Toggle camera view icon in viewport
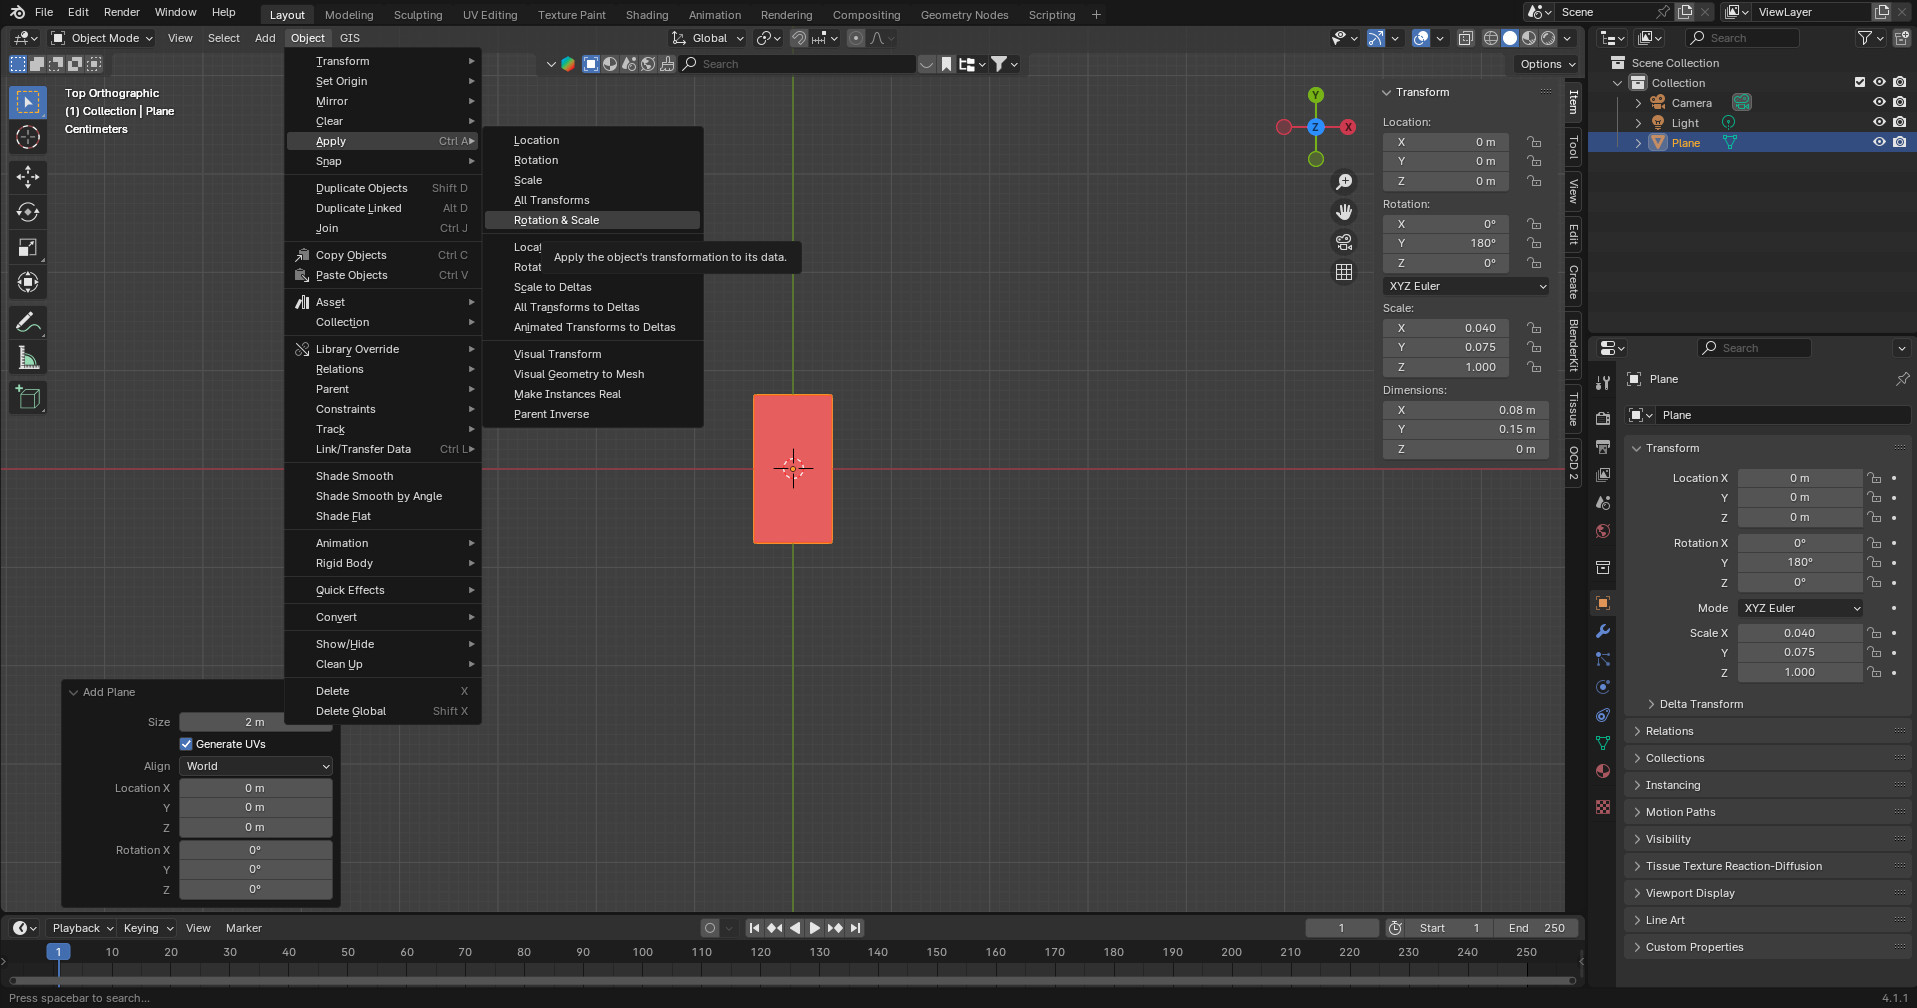Viewport: 1917px width, 1008px height. tap(1344, 242)
